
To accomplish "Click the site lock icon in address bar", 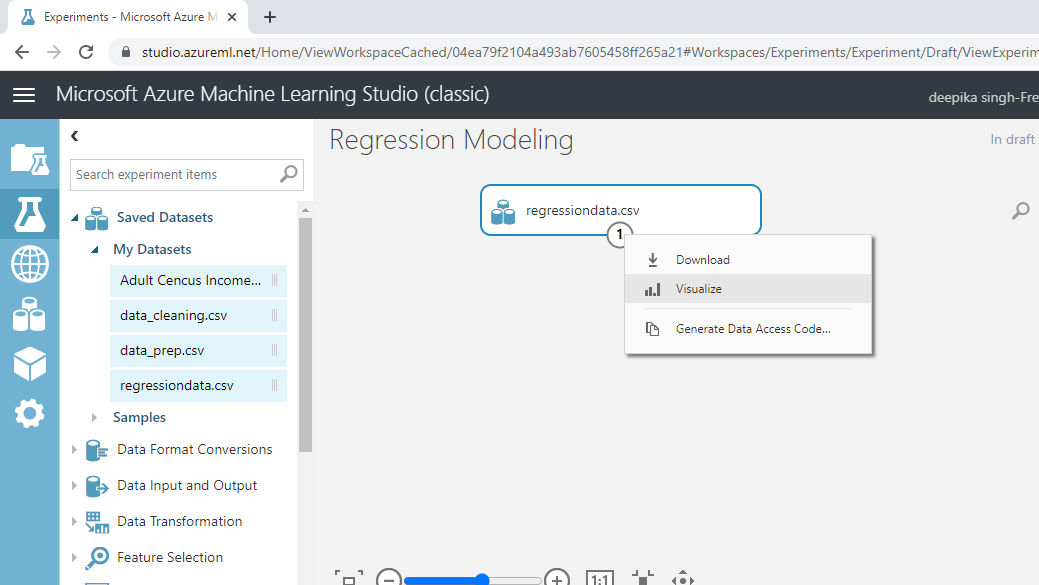I will click(125, 52).
